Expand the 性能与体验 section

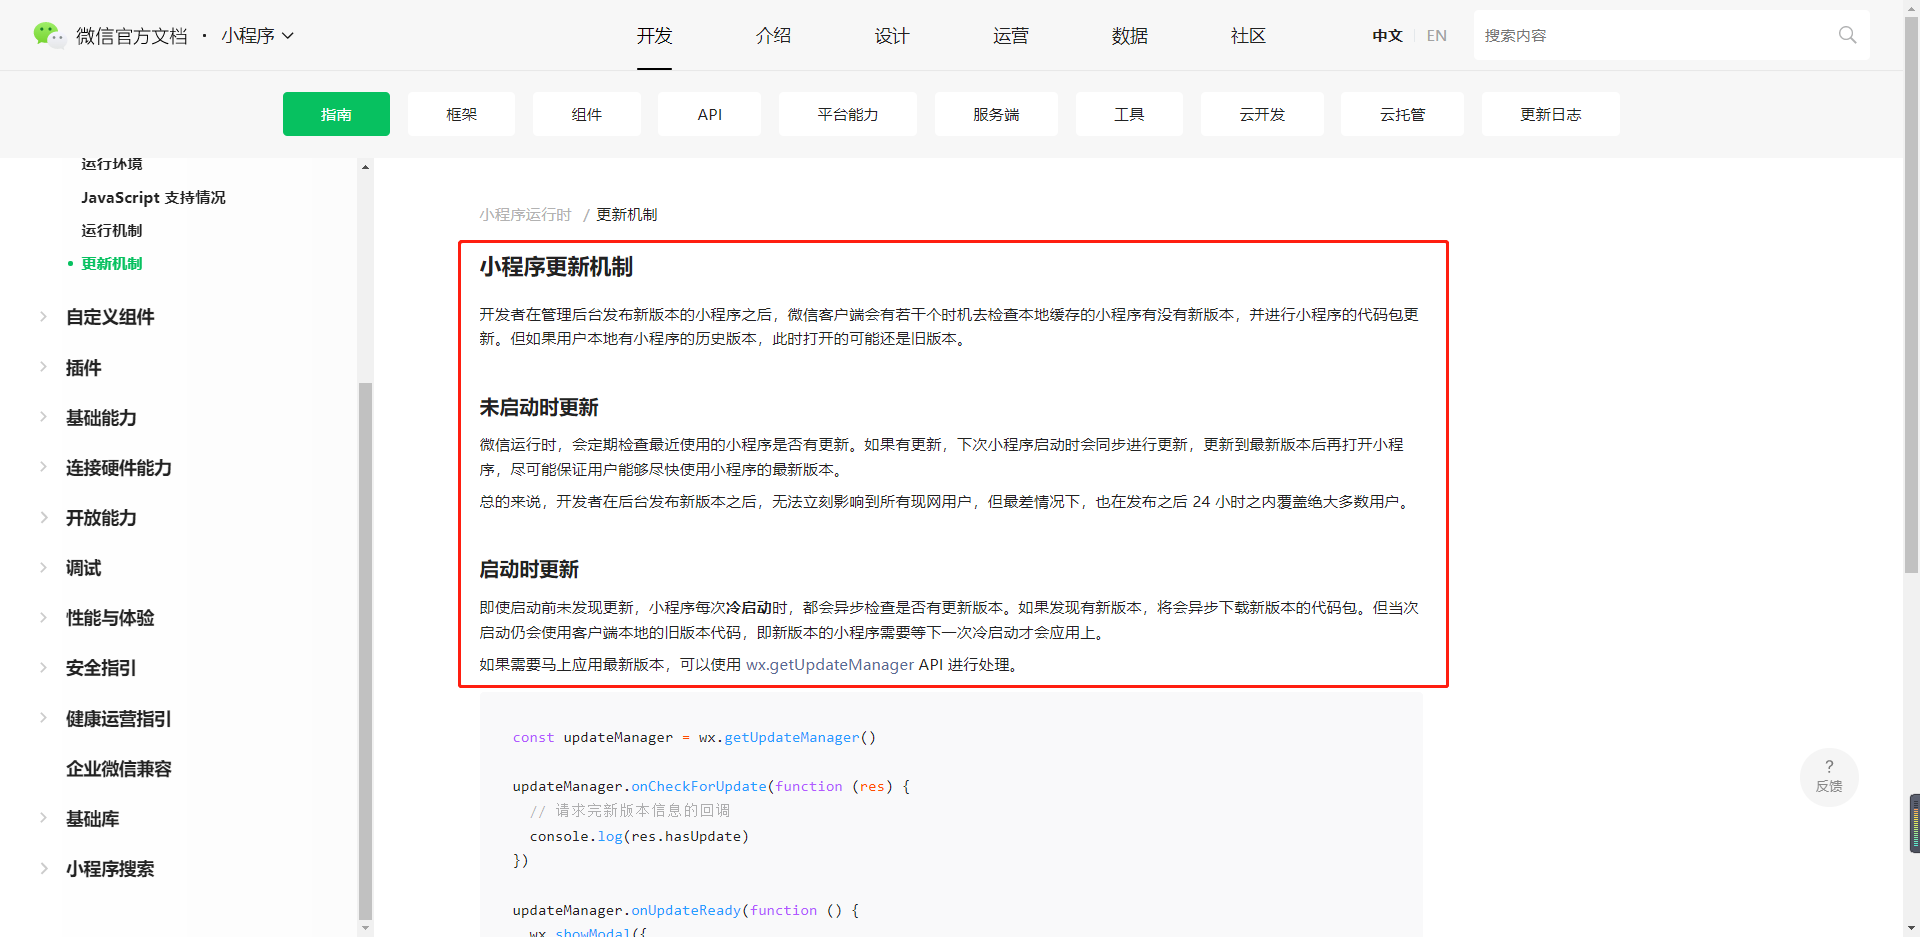[110, 618]
